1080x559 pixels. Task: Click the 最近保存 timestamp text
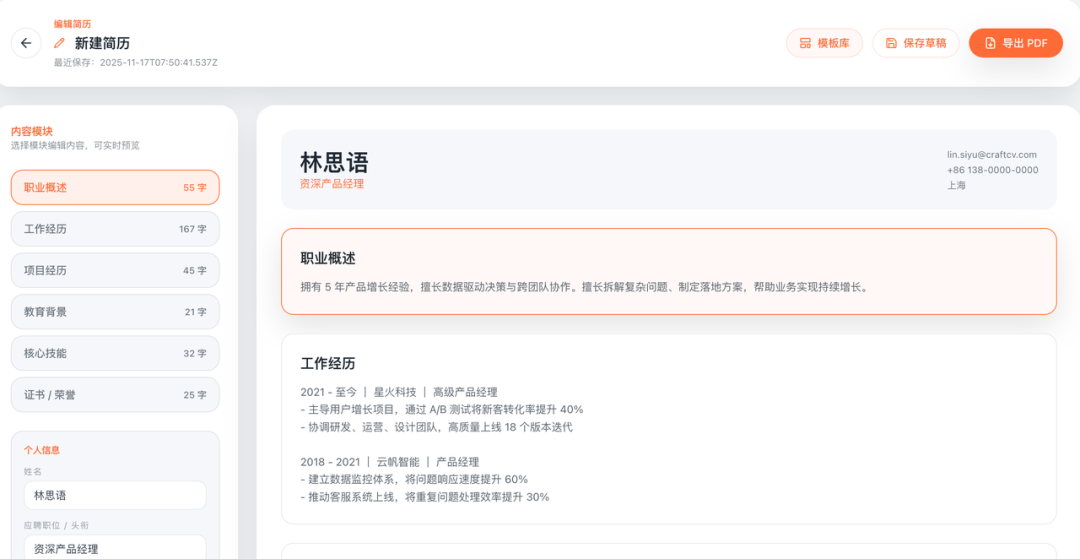(136, 63)
